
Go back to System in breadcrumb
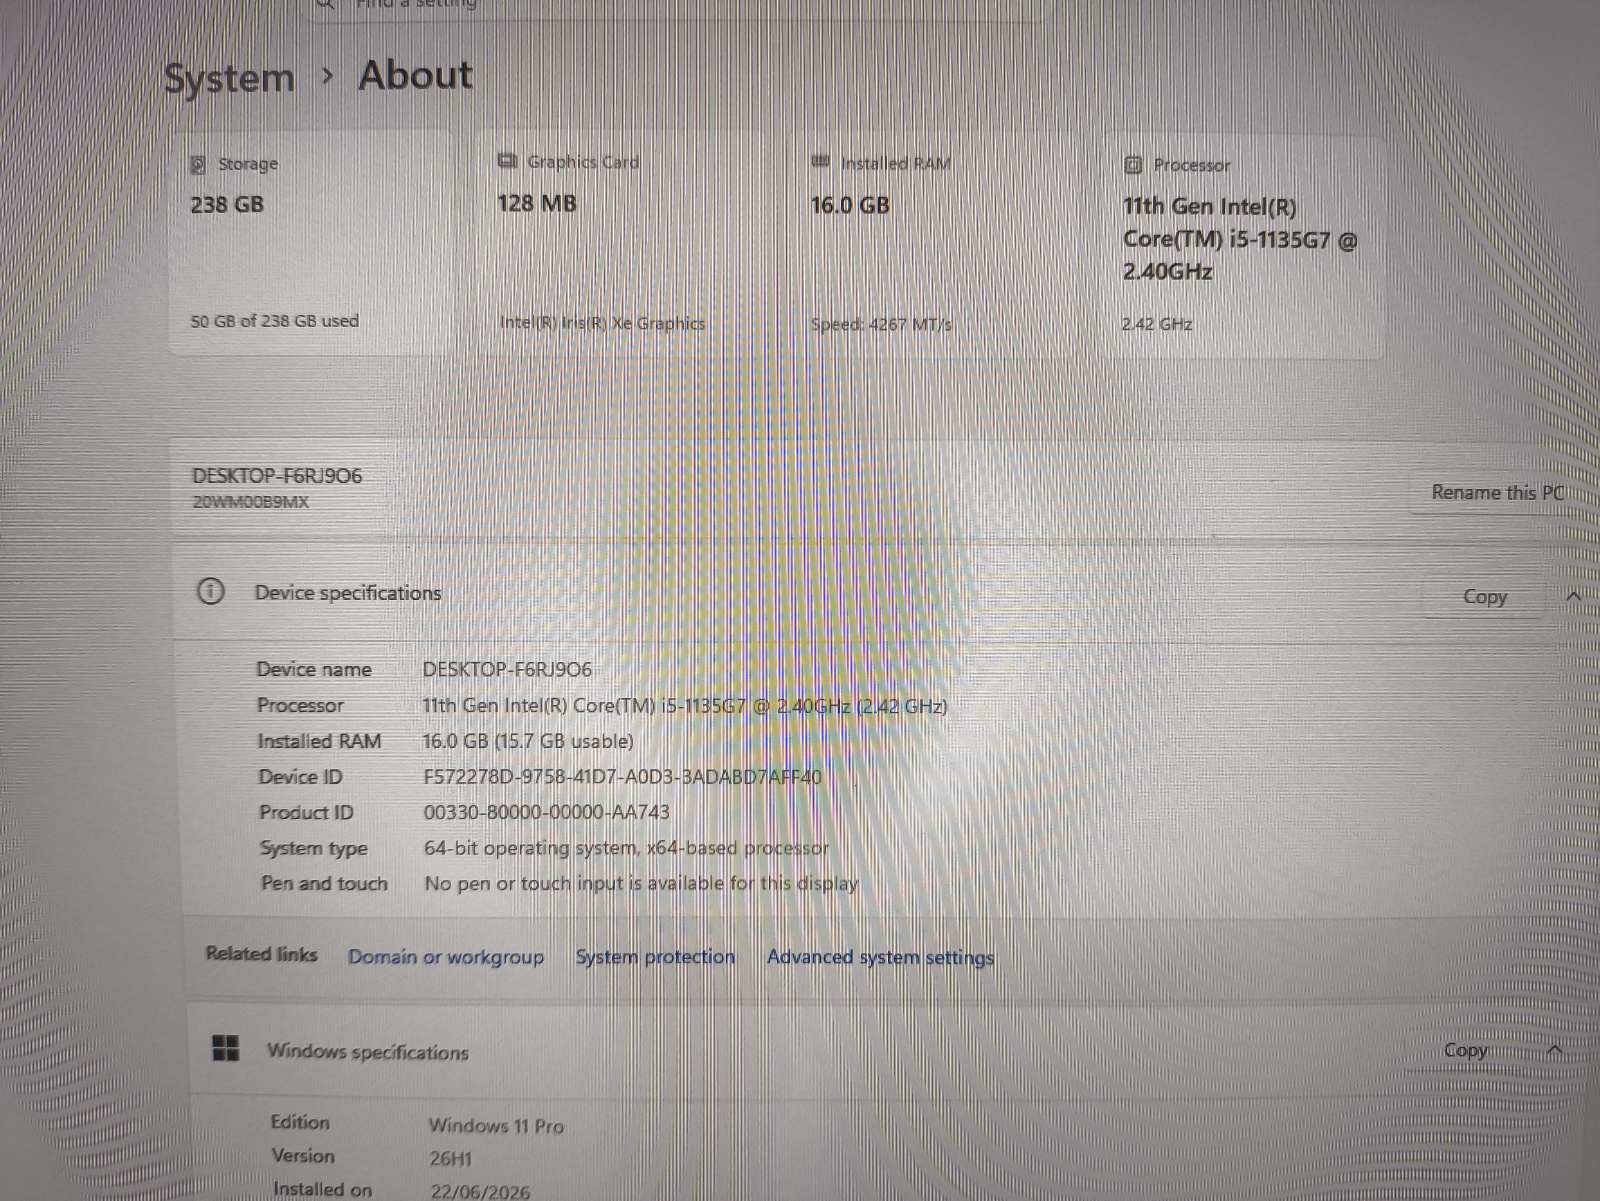[x=229, y=78]
